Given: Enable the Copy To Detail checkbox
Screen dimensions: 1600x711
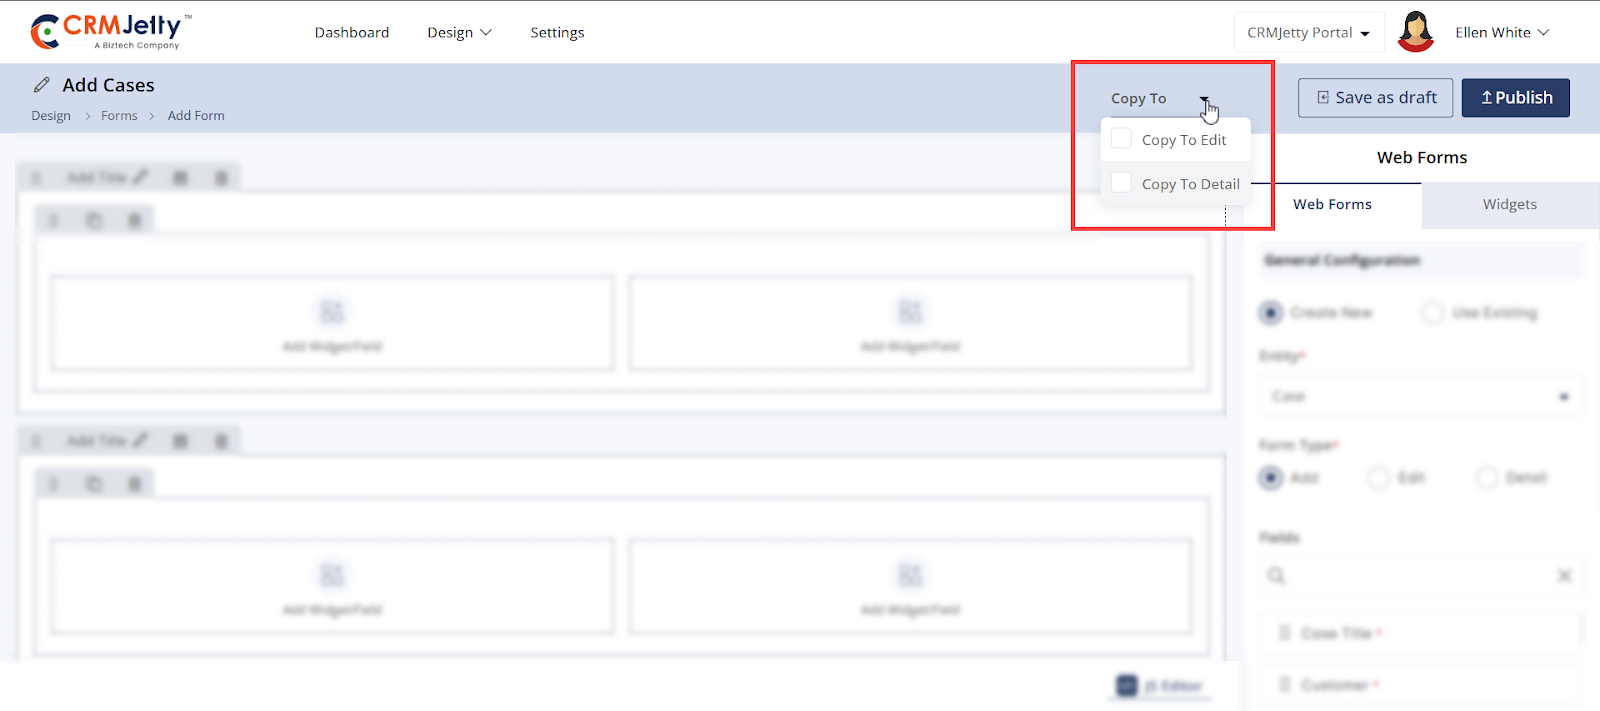Looking at the screenshot, I should (x=1122, y=183).
